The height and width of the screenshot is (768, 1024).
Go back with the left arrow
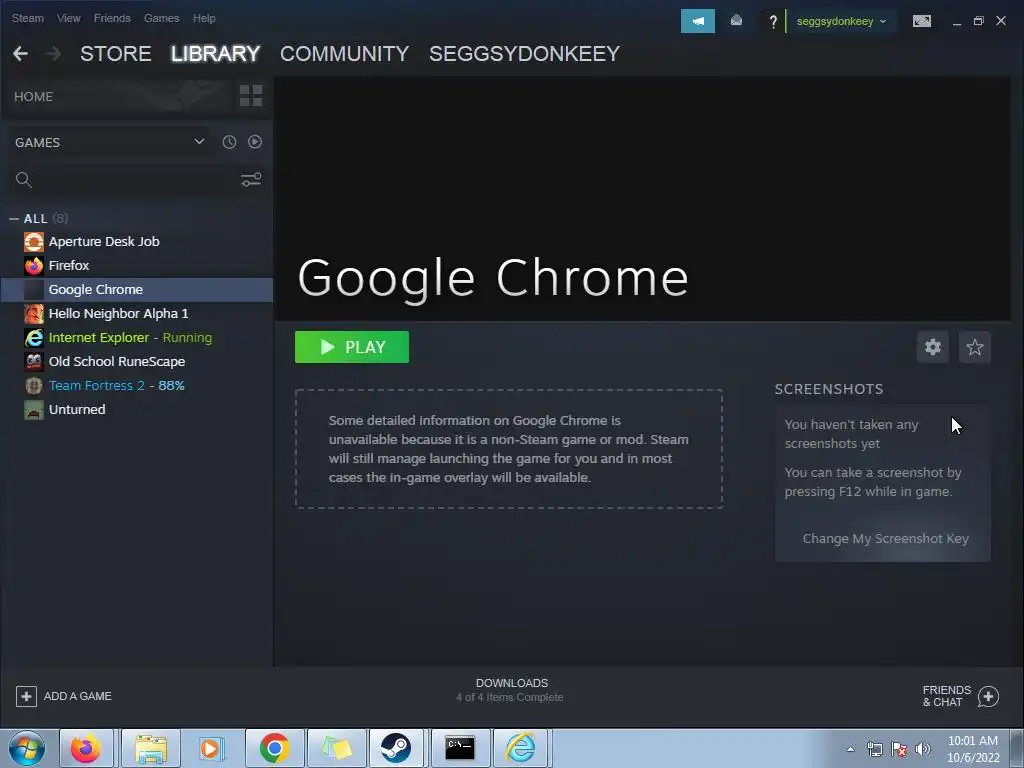21,54
